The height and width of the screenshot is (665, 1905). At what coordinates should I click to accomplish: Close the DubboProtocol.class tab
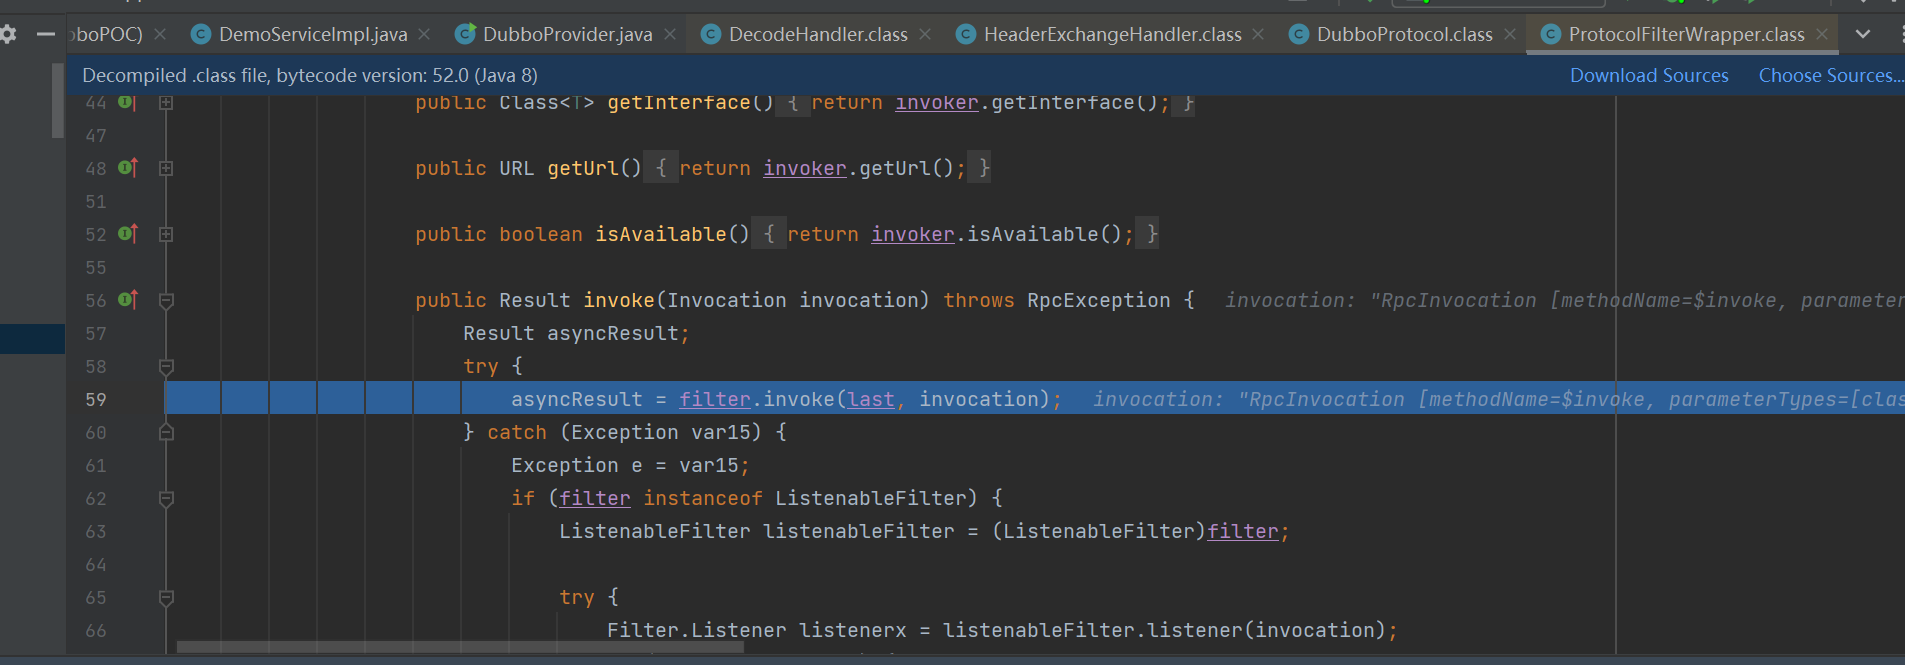point(1510,34)
